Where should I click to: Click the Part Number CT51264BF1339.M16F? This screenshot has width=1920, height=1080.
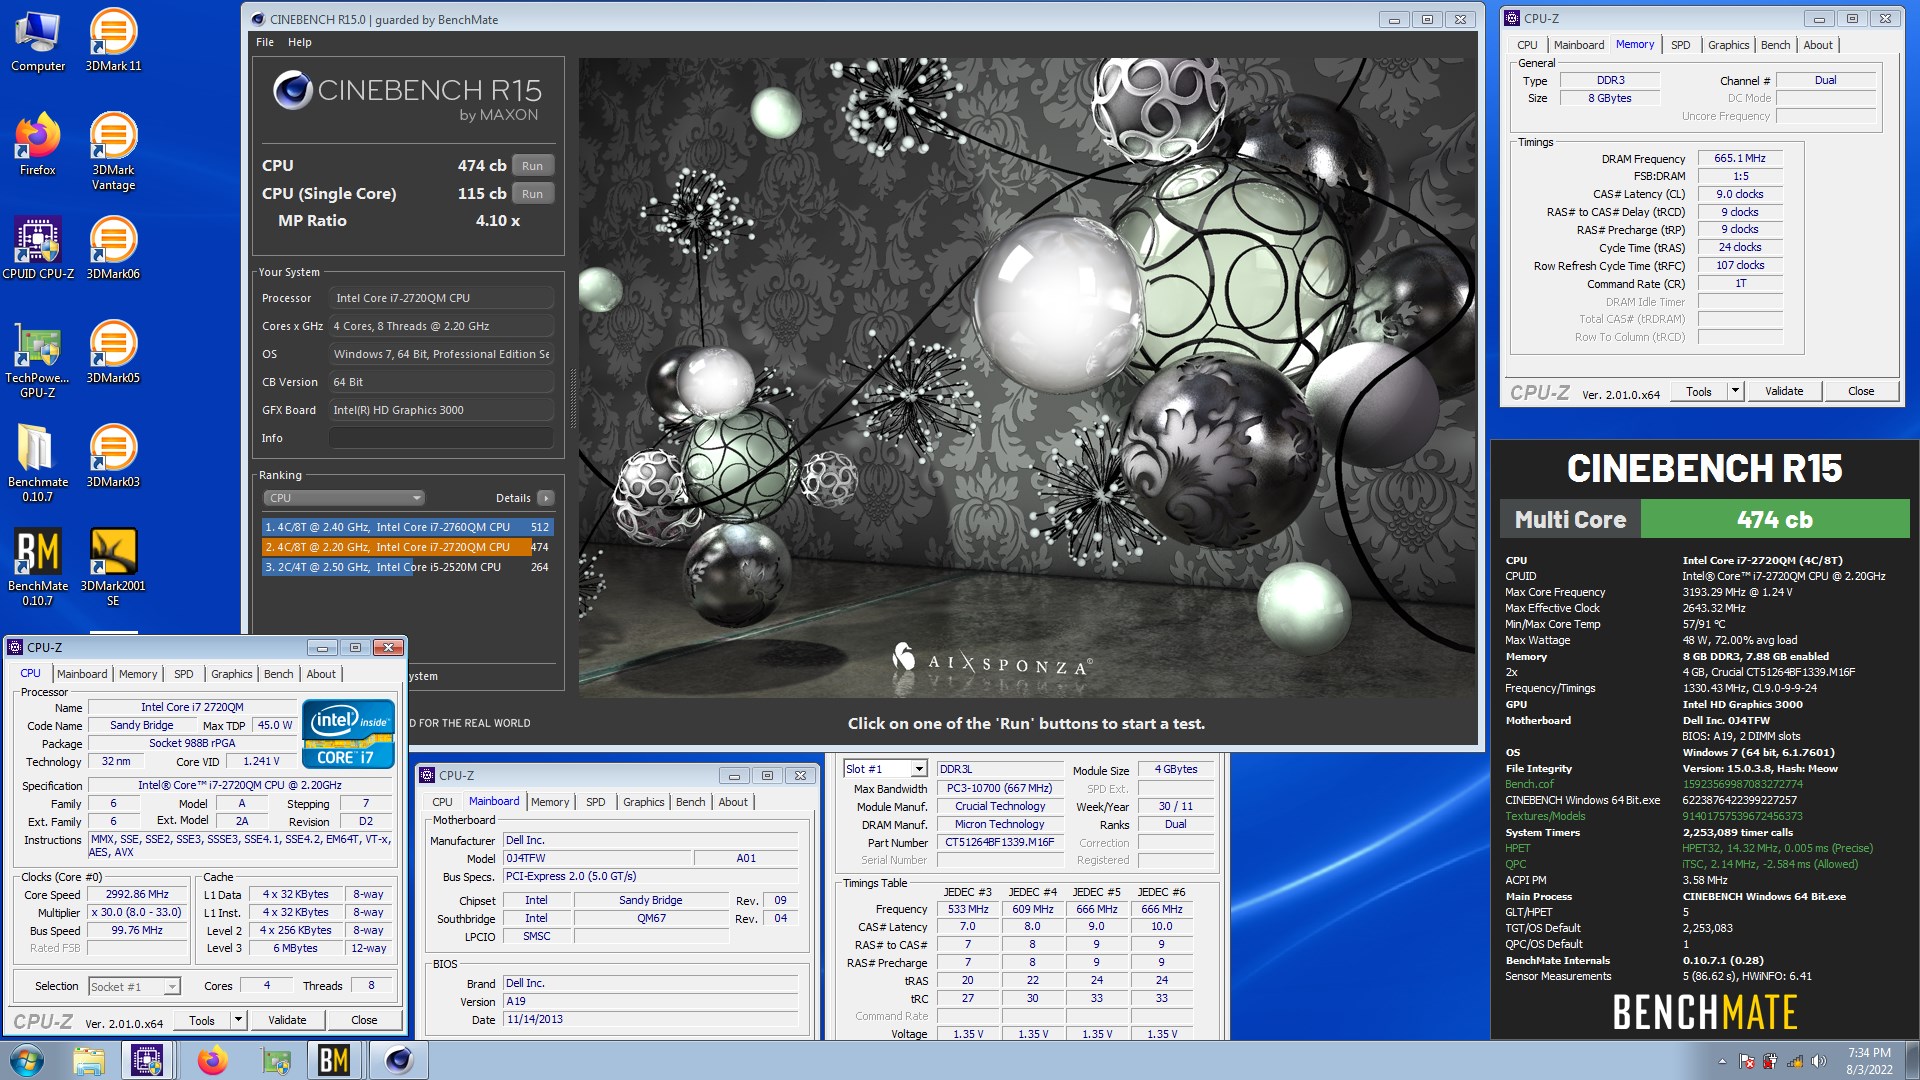click(x=1000, y=842)
